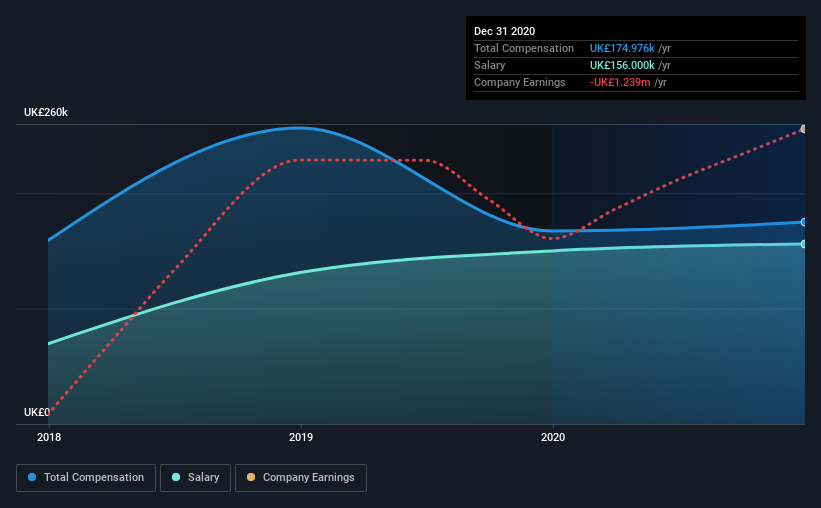Click the 2020 axis label
The height and width of the screenshot is (508, 821).
pyautogui.click(x=553, y=437)
